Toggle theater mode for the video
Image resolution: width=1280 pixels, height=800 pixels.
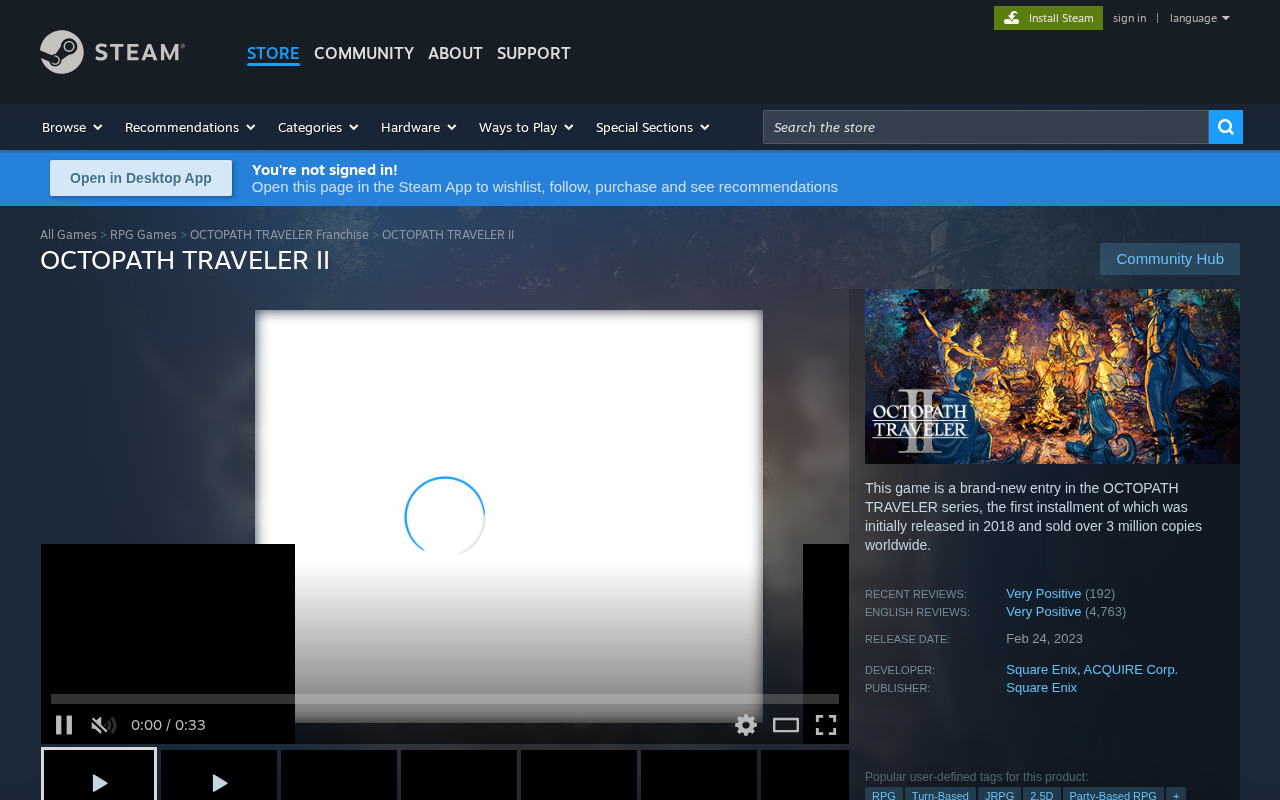point(786,725)
